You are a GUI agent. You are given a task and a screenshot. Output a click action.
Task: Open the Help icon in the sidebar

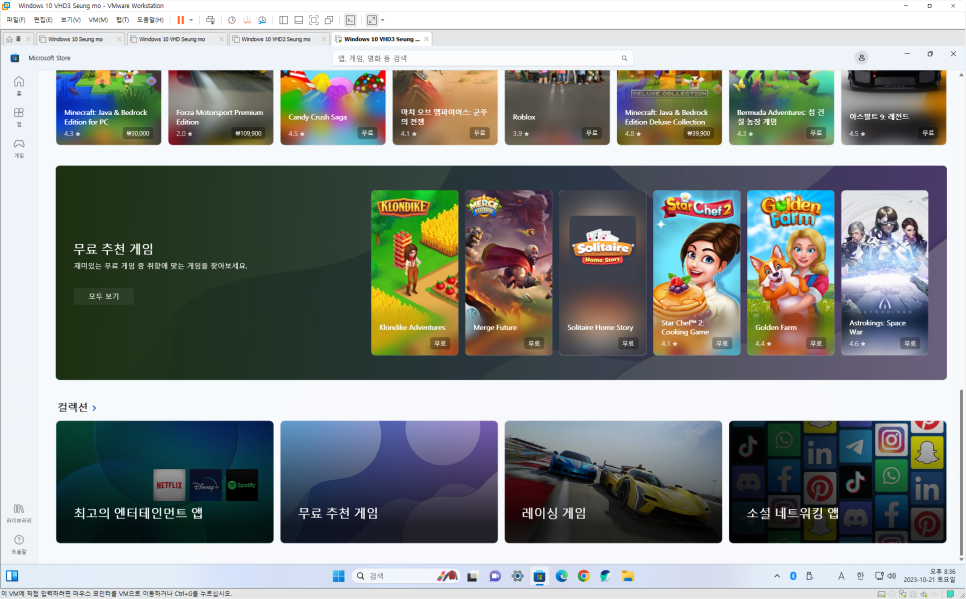(19, 544)
